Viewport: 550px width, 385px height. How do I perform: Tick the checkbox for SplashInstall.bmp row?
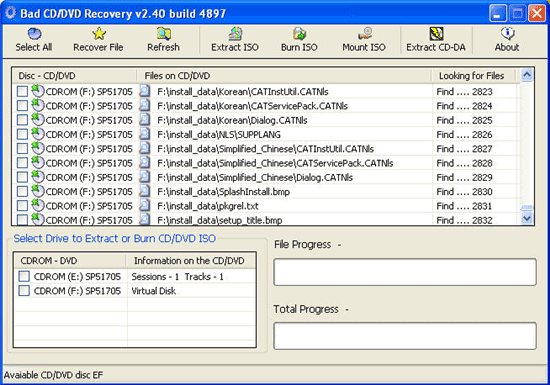(x=22, y=192)
